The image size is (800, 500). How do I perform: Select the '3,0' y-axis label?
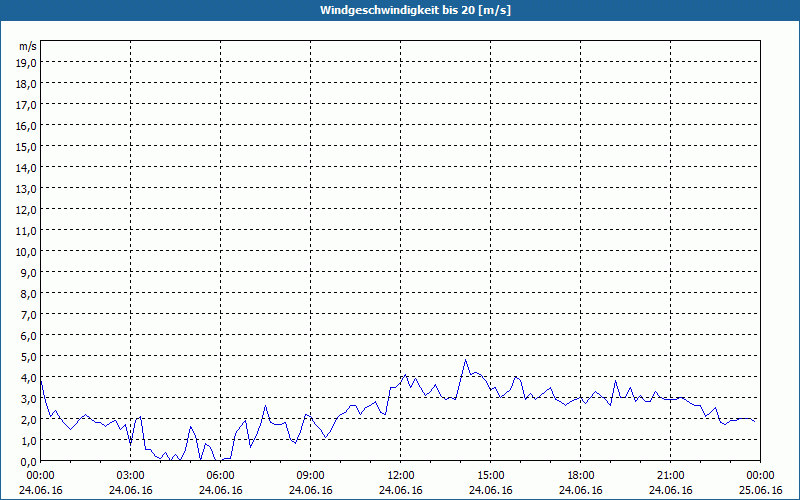(x=29, y=399)
